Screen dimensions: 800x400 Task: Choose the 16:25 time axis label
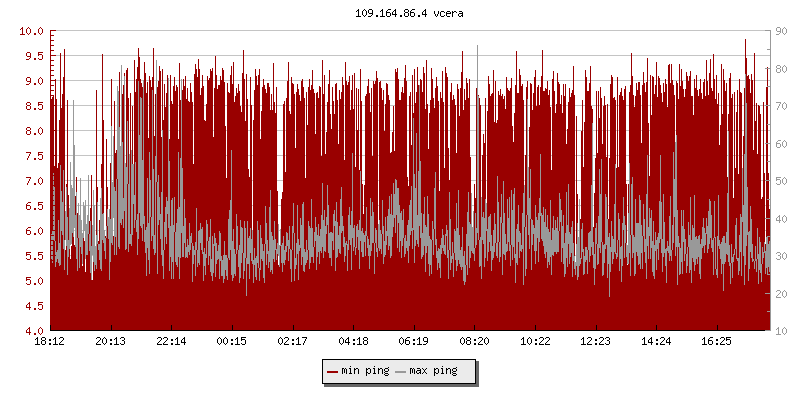pos(716,342)
